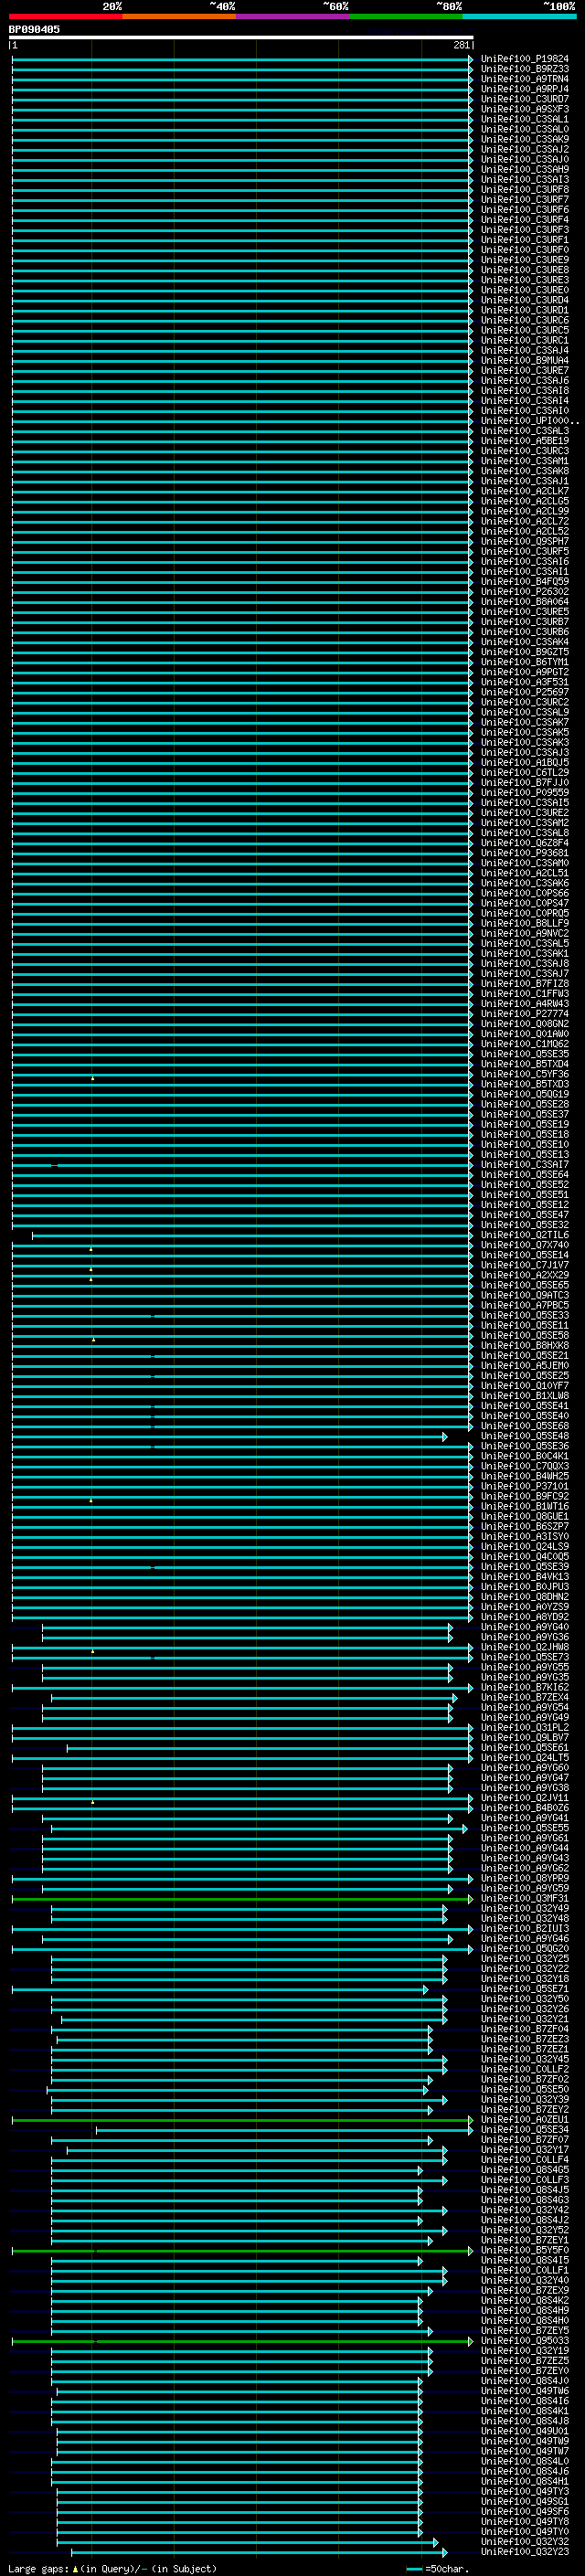This screenshot has height=2576, width=585.
Task: Select label UniRef100_Q3MF31
Action: 525,1898
